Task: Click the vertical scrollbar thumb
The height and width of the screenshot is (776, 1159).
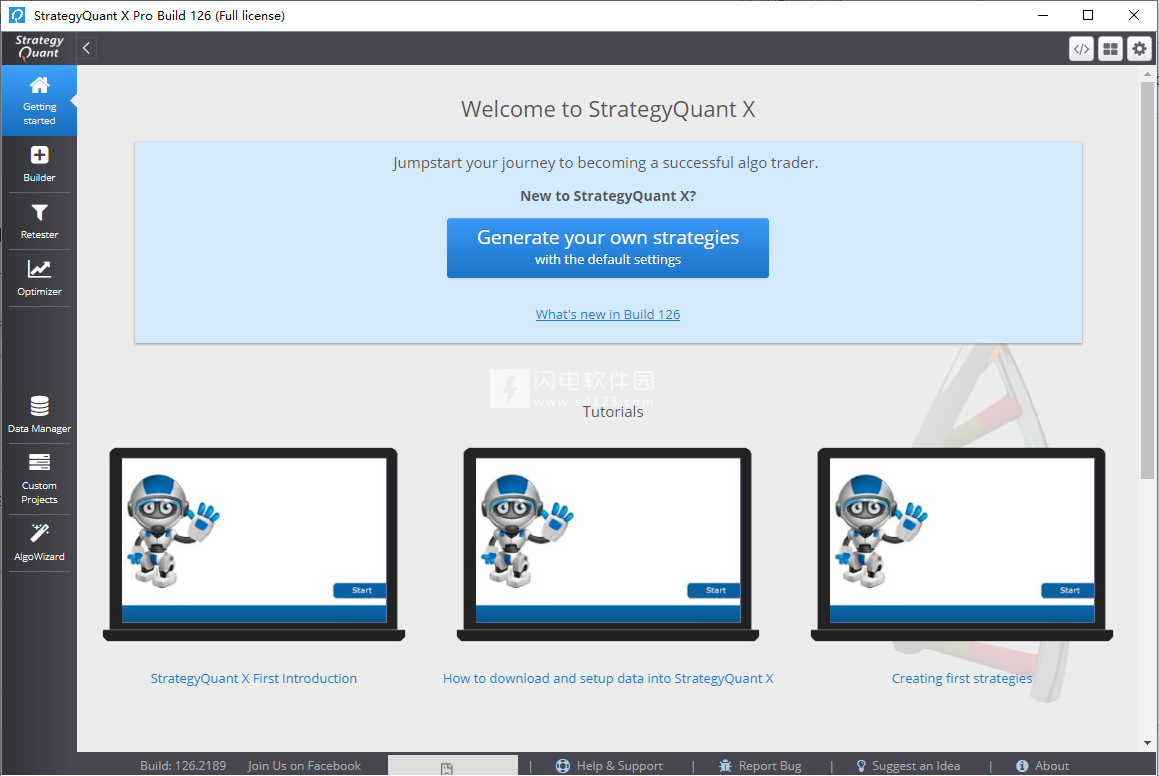Action: pyautogui.click(x=1147, y=280)
